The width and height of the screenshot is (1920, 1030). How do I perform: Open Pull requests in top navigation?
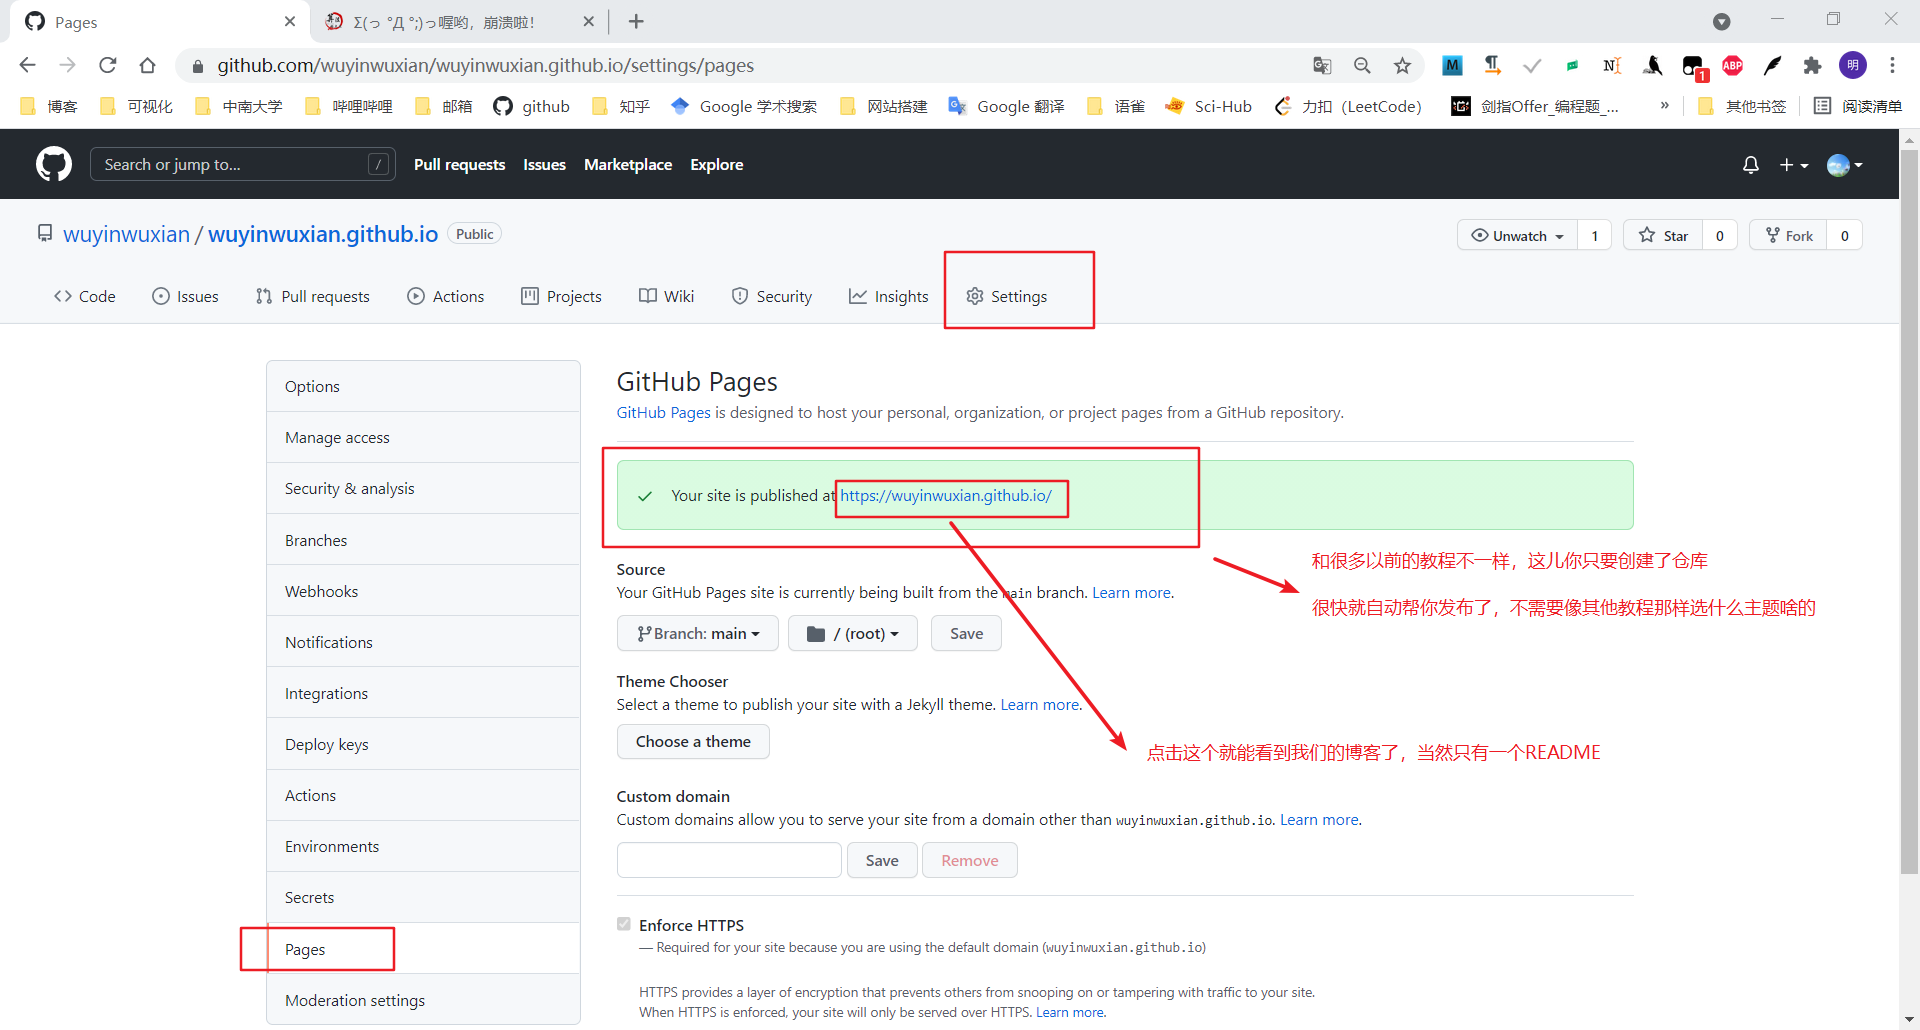click(459, 164)
